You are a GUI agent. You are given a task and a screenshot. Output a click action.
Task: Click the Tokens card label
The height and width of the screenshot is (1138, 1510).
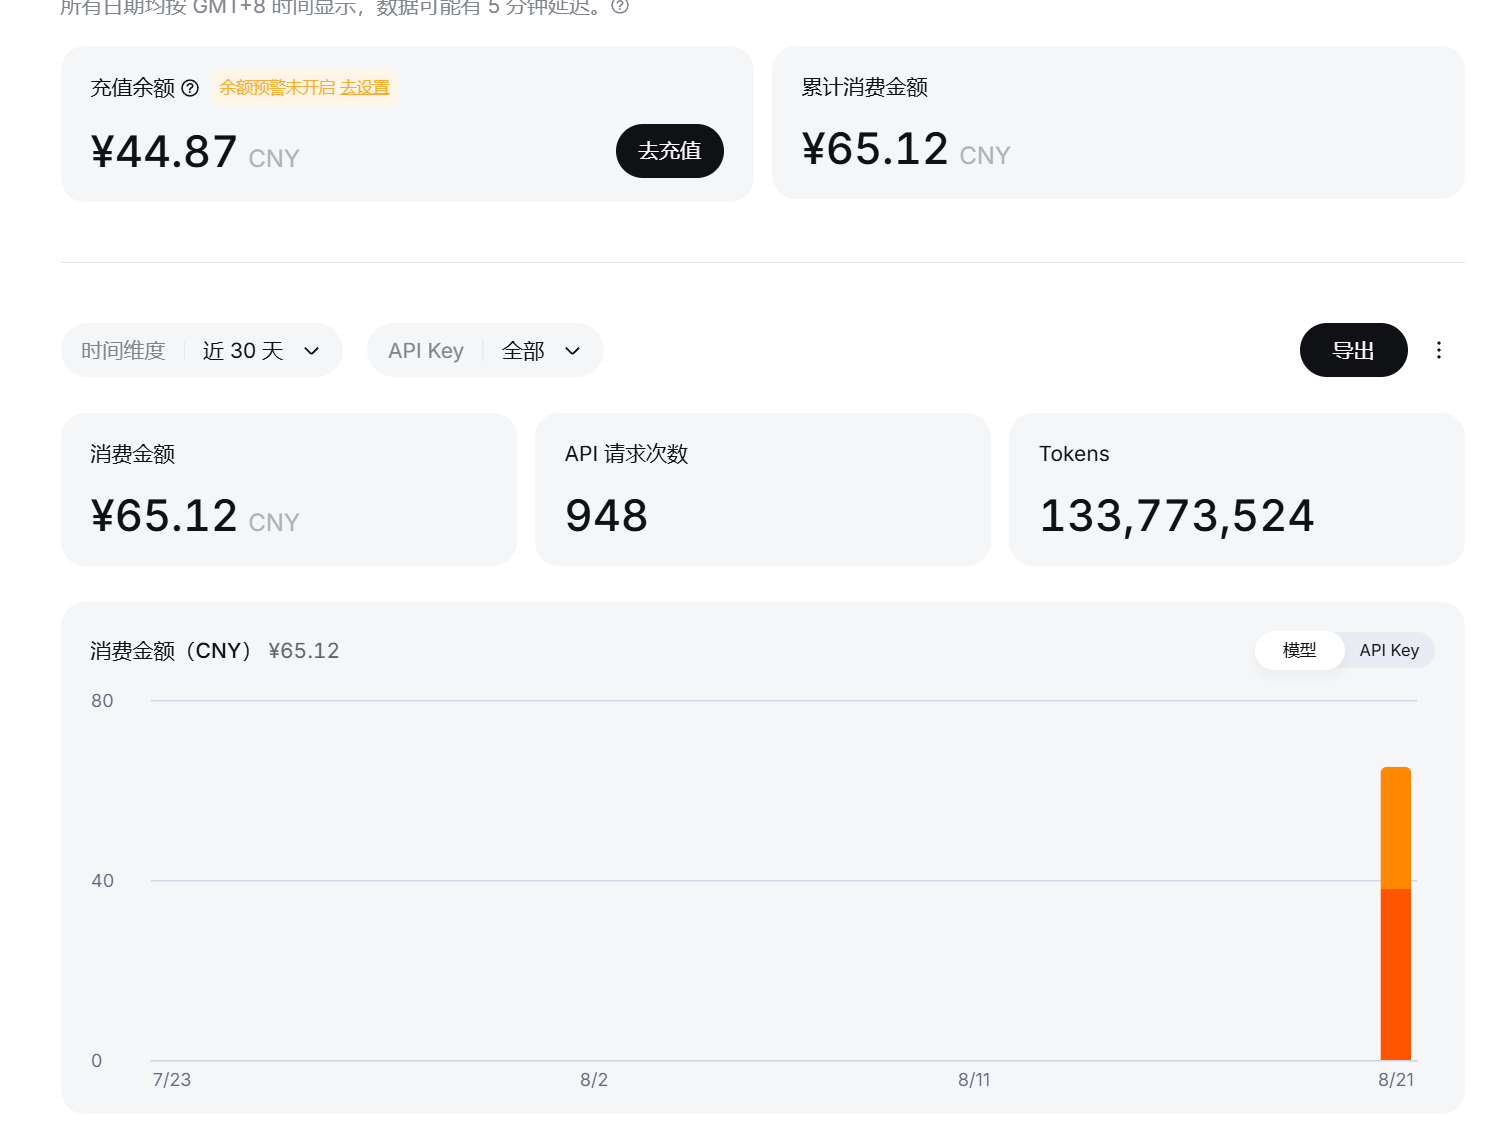[x=1074, y=454]
